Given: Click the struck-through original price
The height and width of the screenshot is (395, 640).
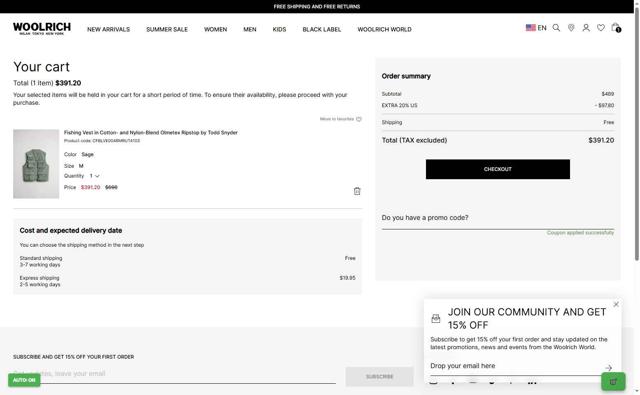Looking at the screenshot, I should (111, 187).
